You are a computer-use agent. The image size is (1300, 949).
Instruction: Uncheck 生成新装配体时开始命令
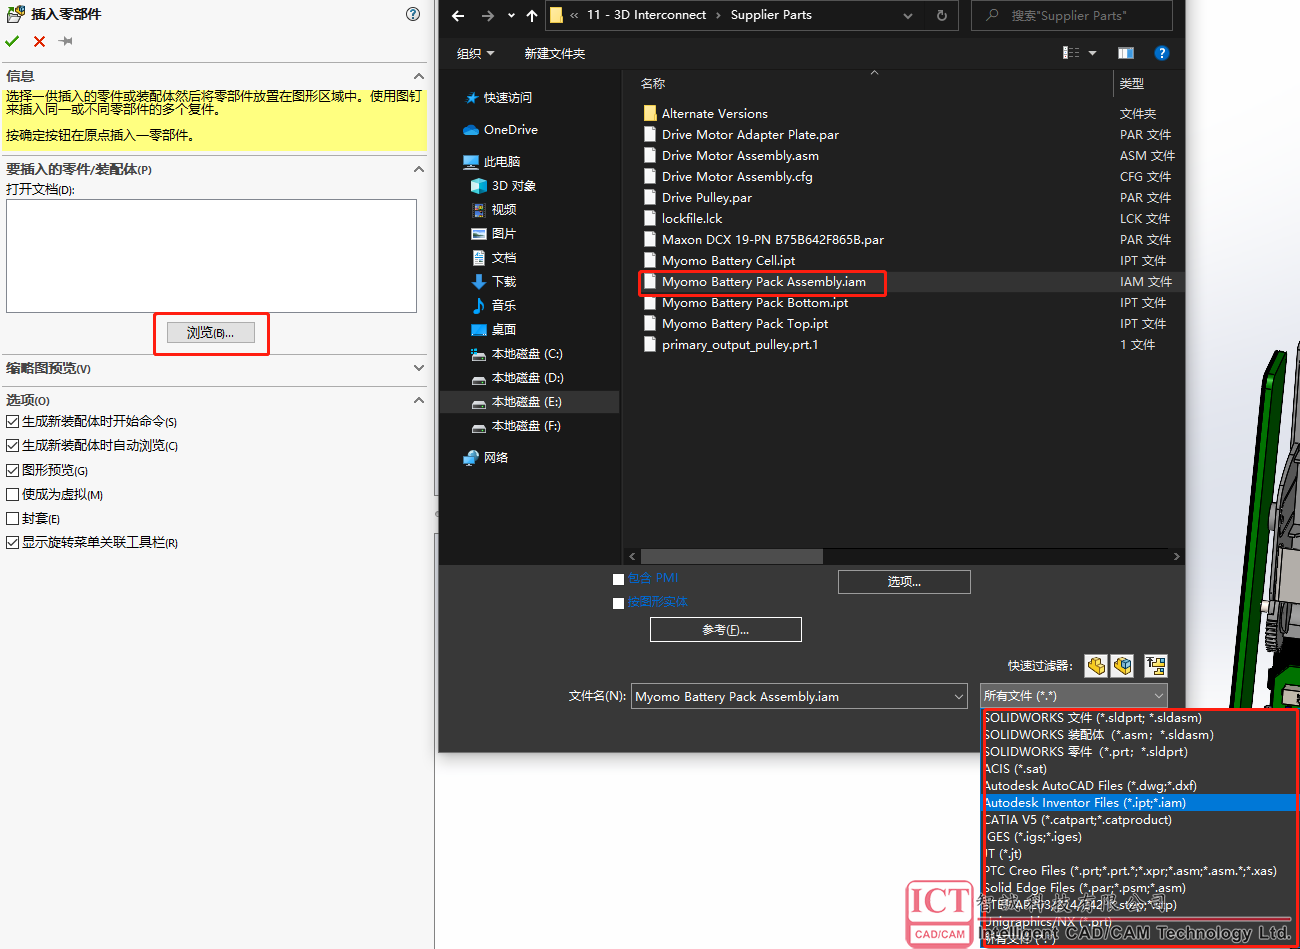[x=13, y=422]
